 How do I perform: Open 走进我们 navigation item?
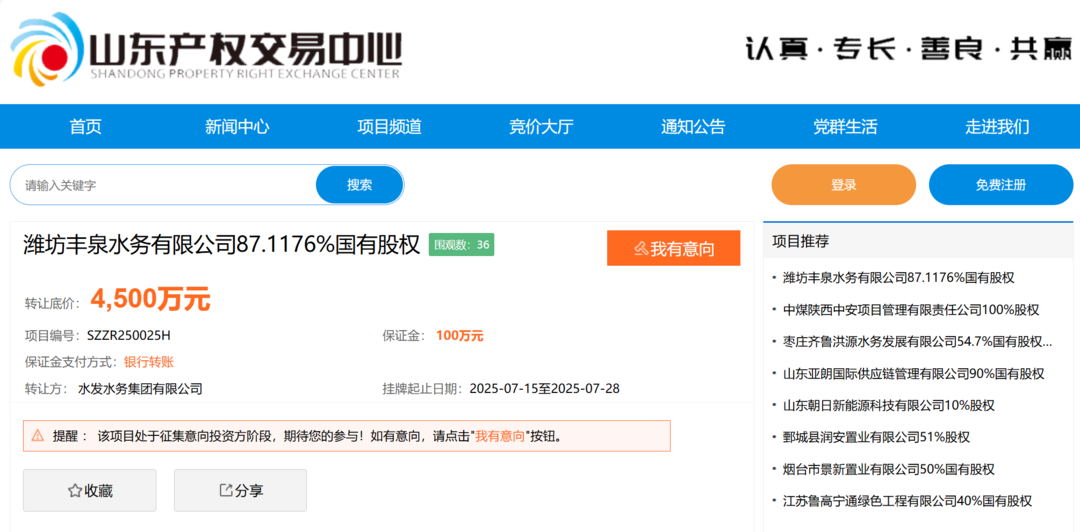click(x=997, y=127)
